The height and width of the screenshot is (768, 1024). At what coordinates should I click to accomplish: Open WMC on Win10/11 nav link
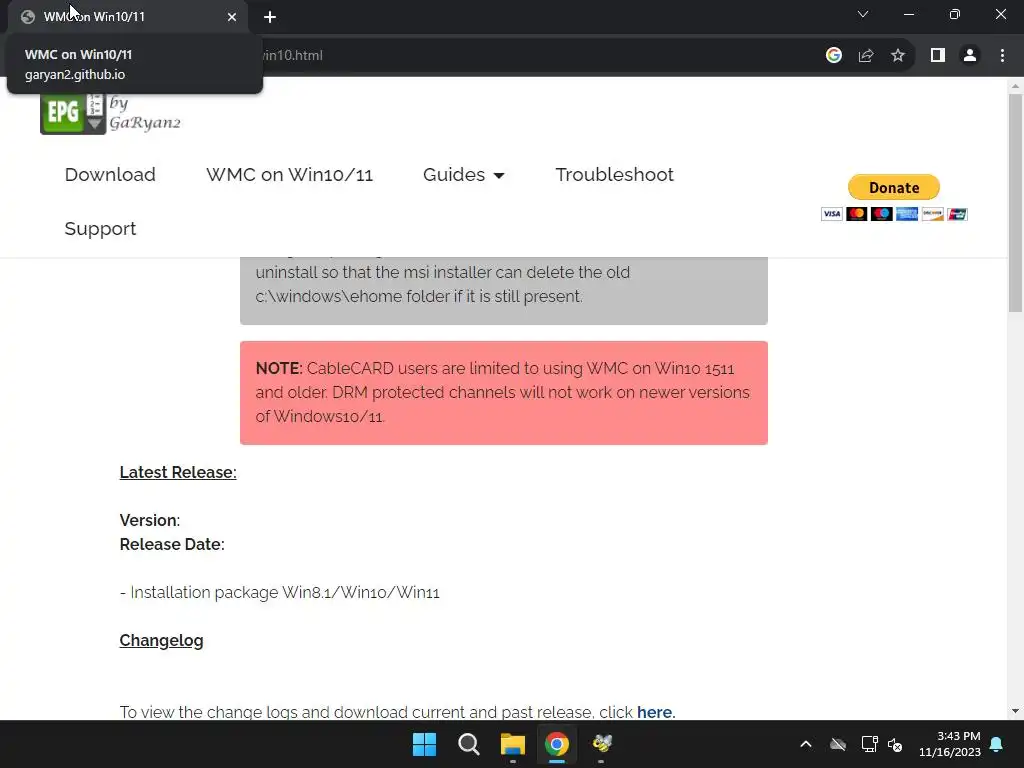pyautogui.click(x=289, y=174)
